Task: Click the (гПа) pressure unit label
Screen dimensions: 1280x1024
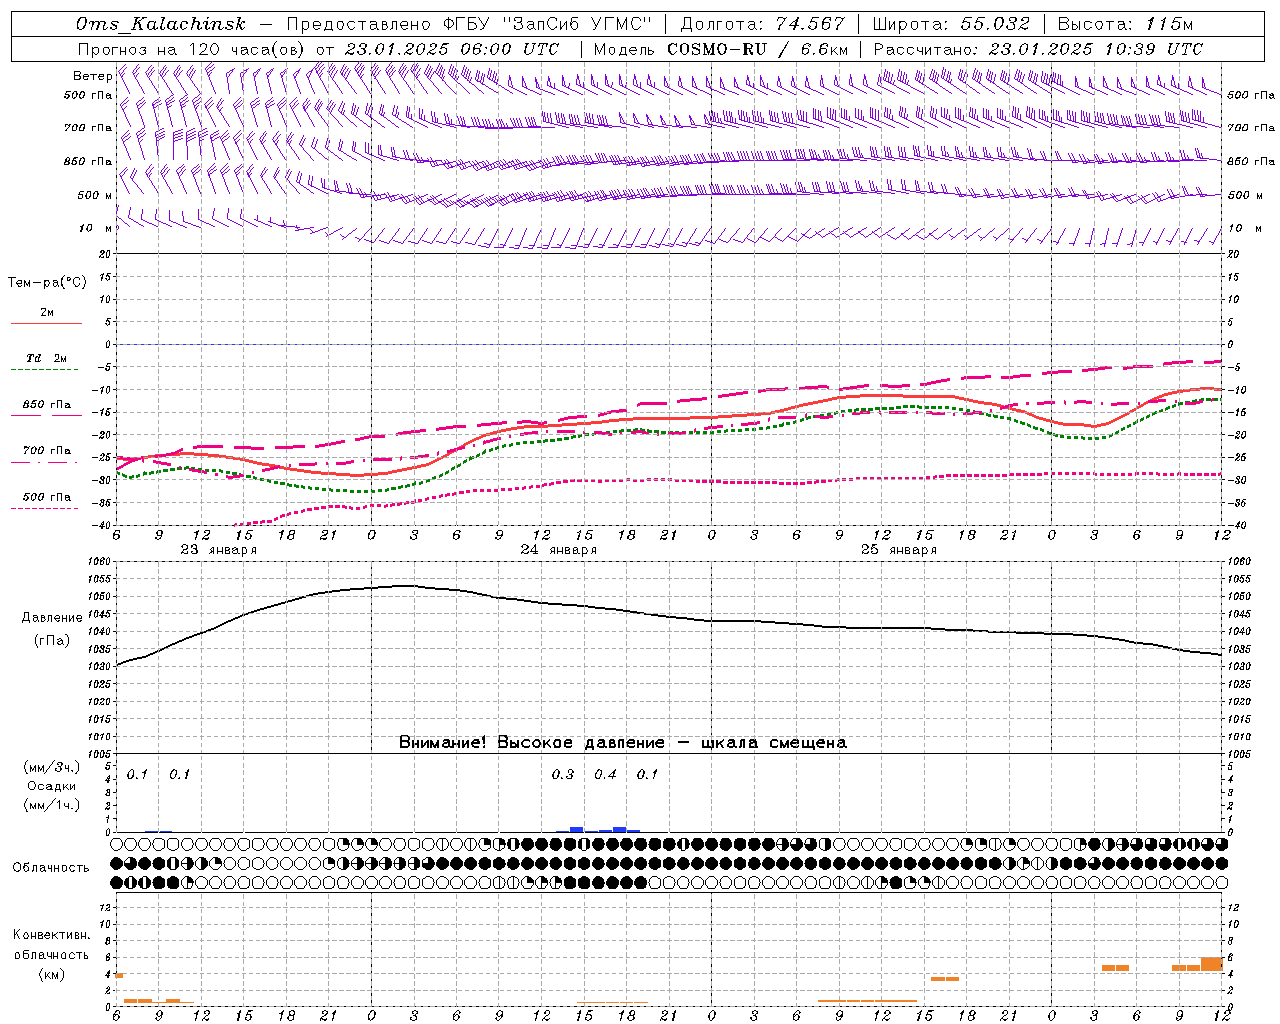Action: 52,640
